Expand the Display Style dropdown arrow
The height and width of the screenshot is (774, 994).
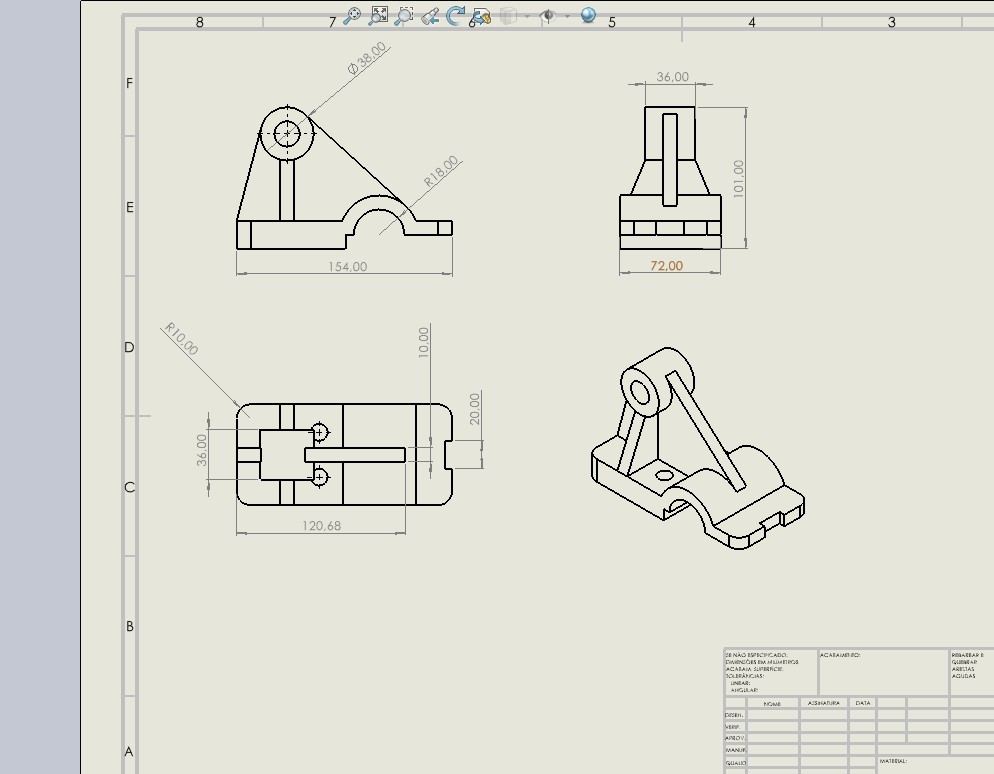526,16
